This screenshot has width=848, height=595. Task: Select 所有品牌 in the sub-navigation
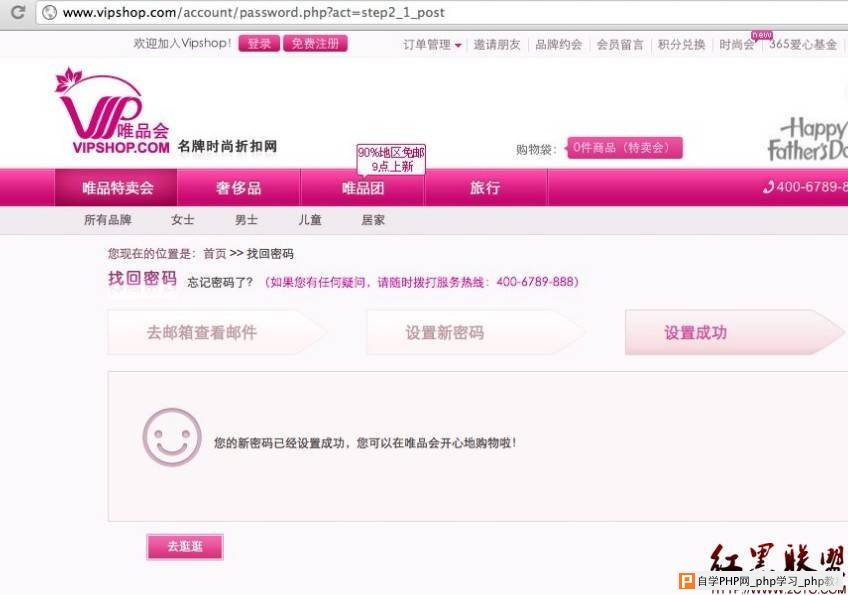coord(108,220)
